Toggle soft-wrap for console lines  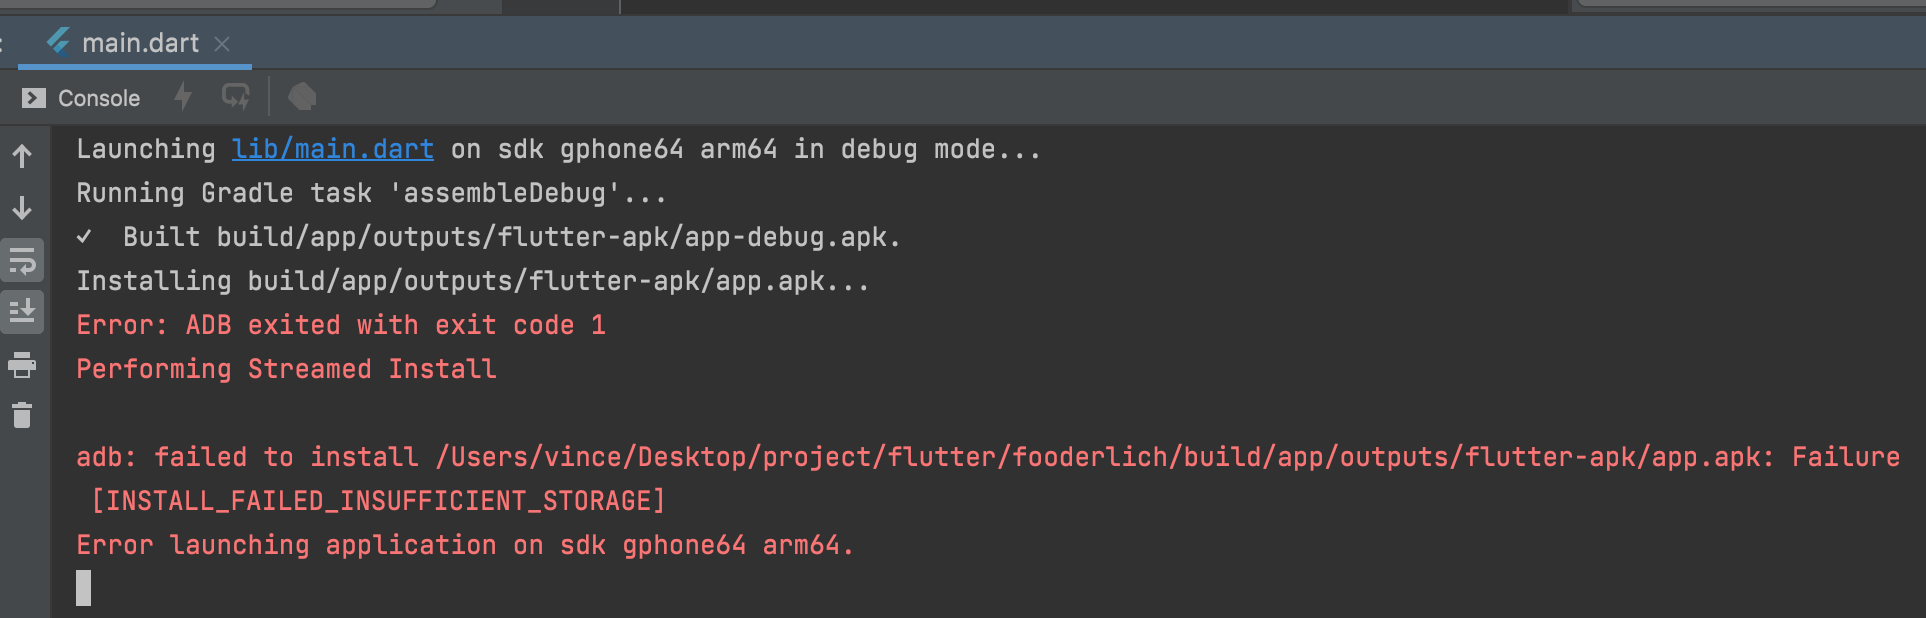pyautogui.click(x=22, y=261)
